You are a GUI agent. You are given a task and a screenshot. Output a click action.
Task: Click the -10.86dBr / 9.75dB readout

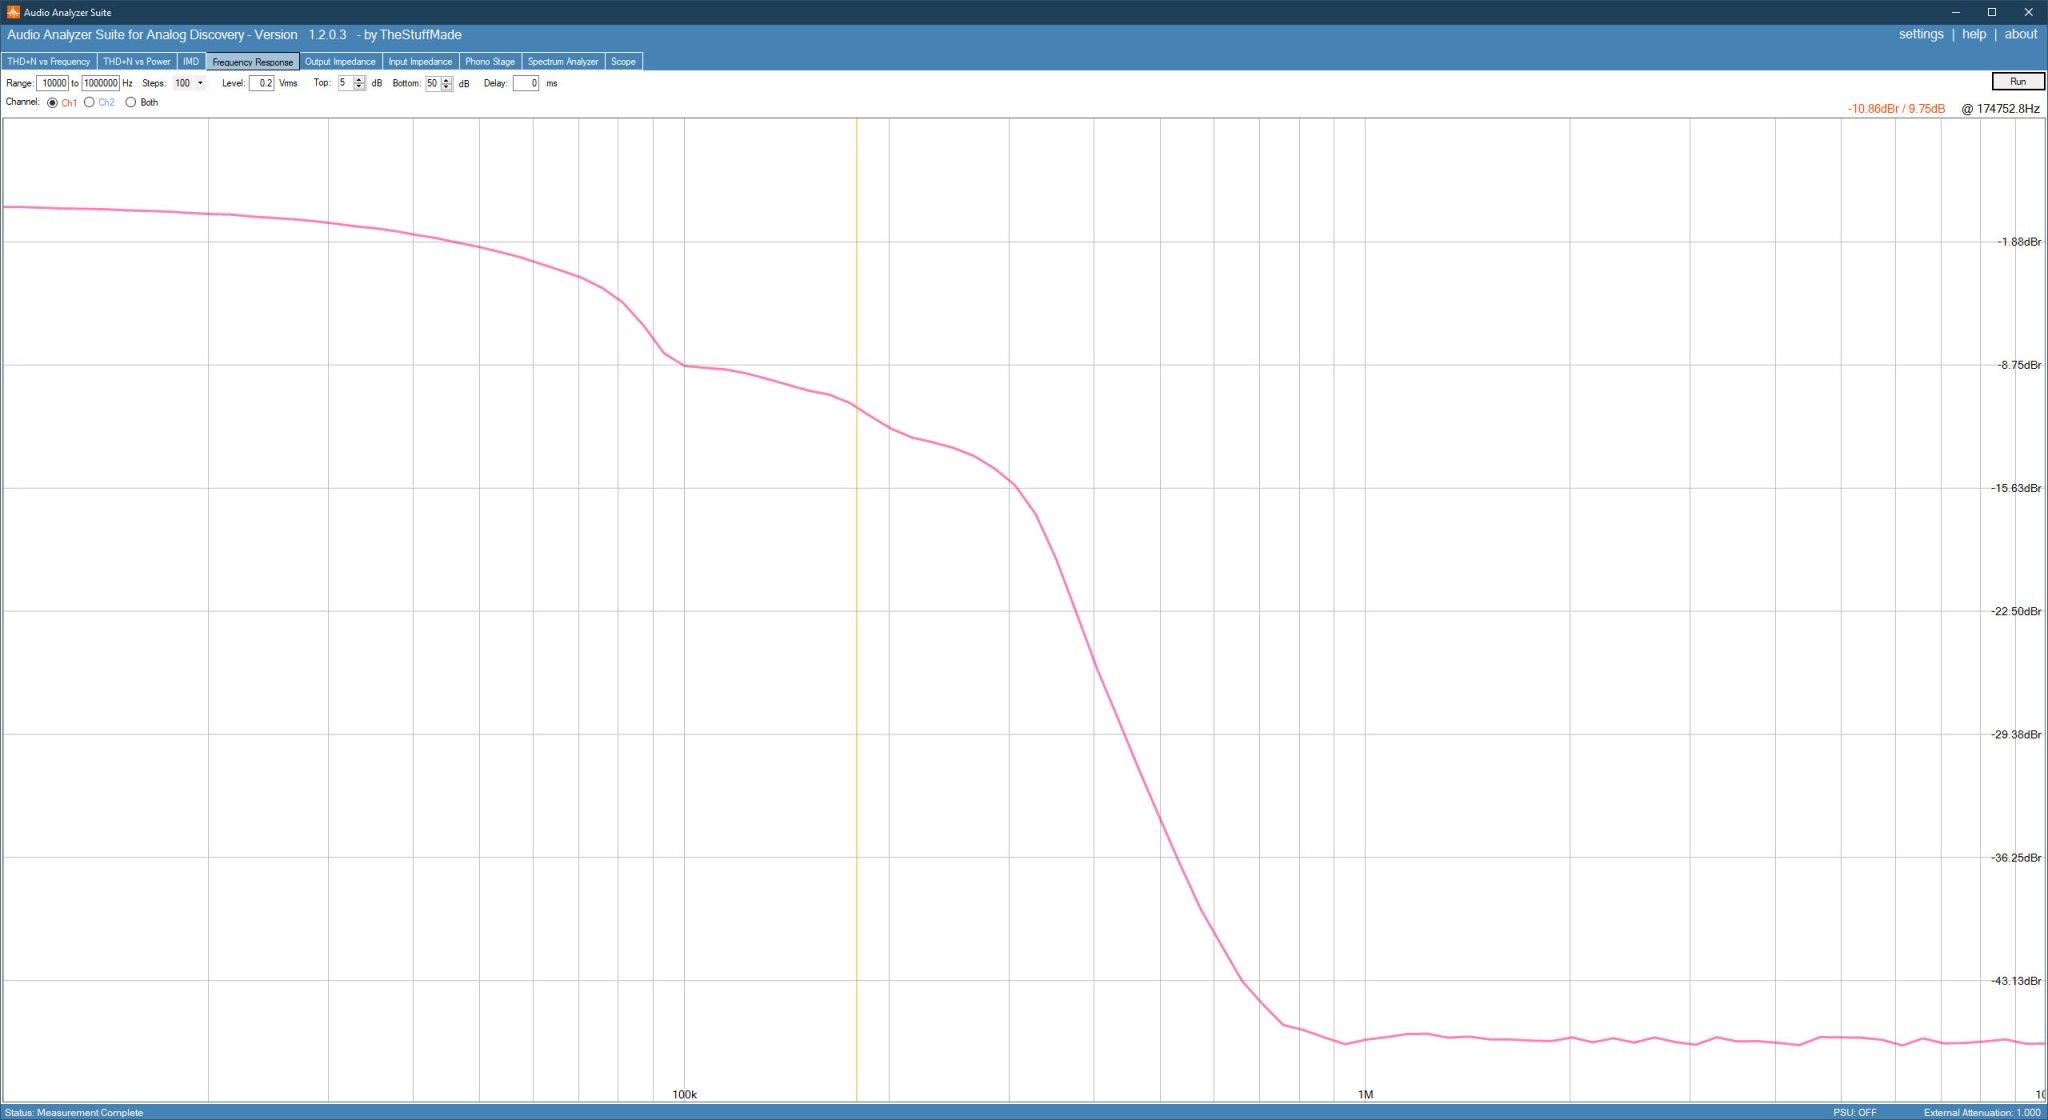pos(1896,108)
